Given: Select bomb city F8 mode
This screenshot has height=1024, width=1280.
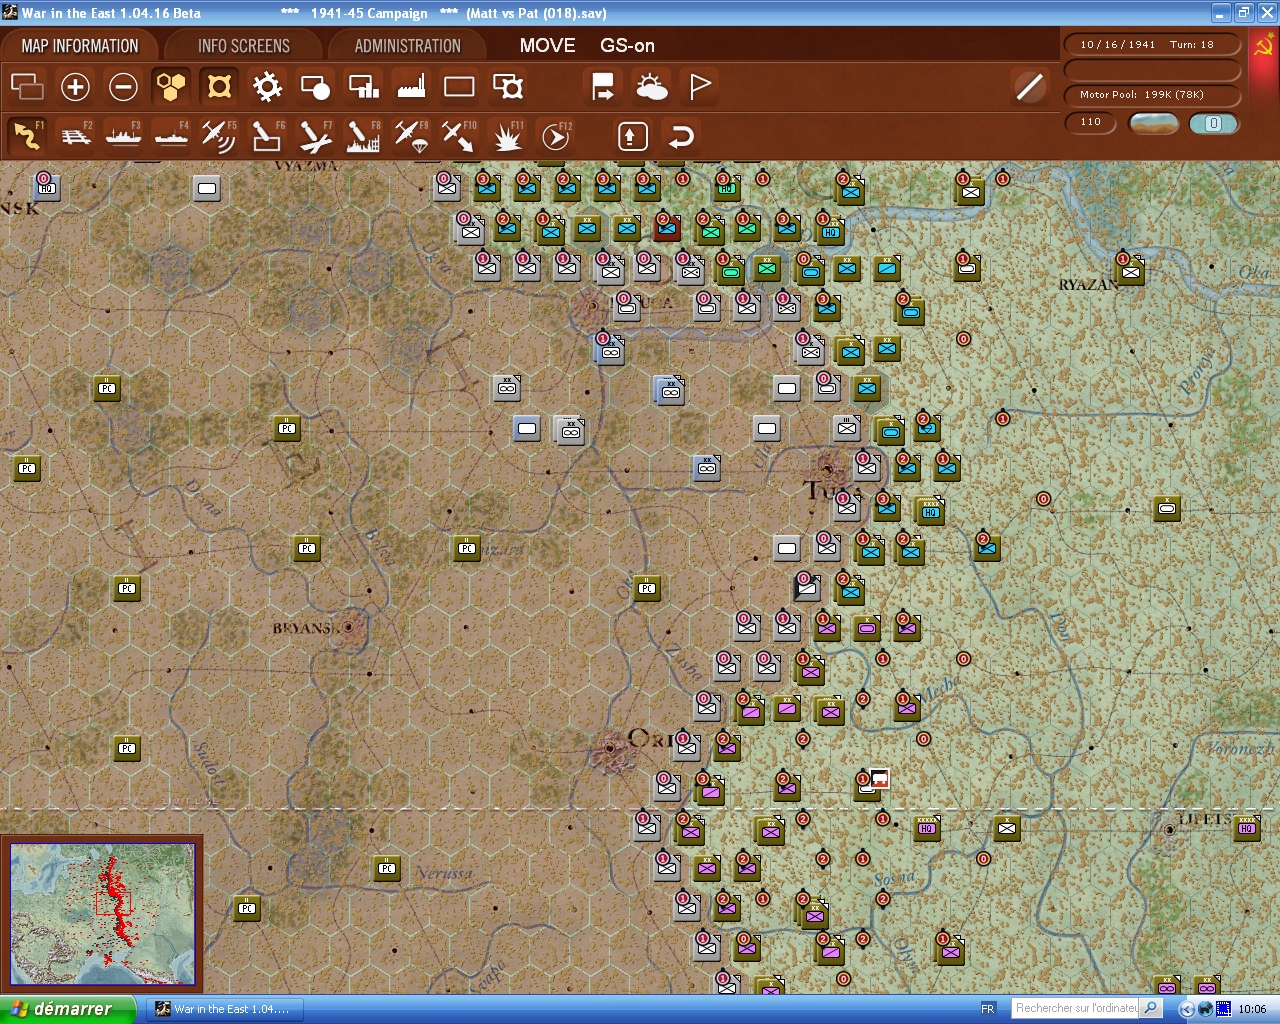Looking at the screenshot, I should point(363,136).
